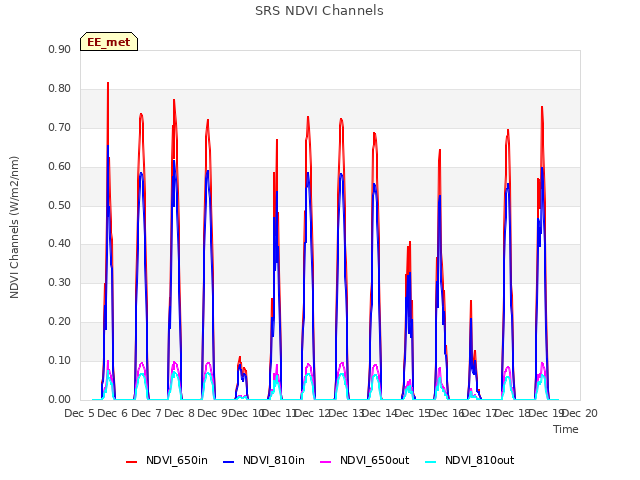The width and height of the screenshot is (640, 480).
Task: Click the Dec 8 x-axis tick label
Action: (x=179, y=413)
